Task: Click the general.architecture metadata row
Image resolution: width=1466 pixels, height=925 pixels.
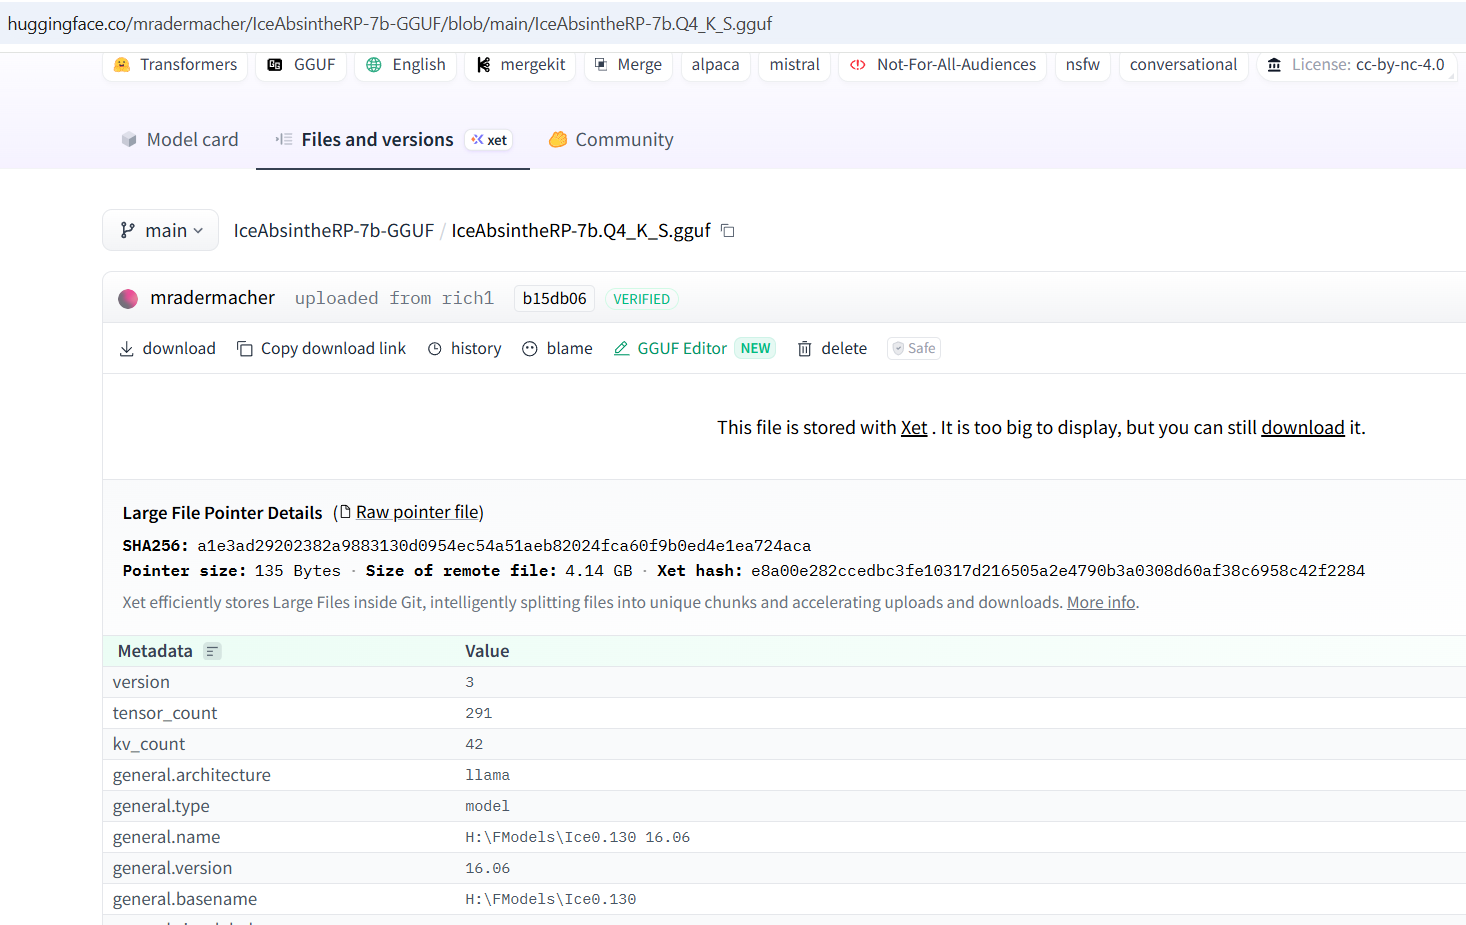Action: [x=784, y=775]
